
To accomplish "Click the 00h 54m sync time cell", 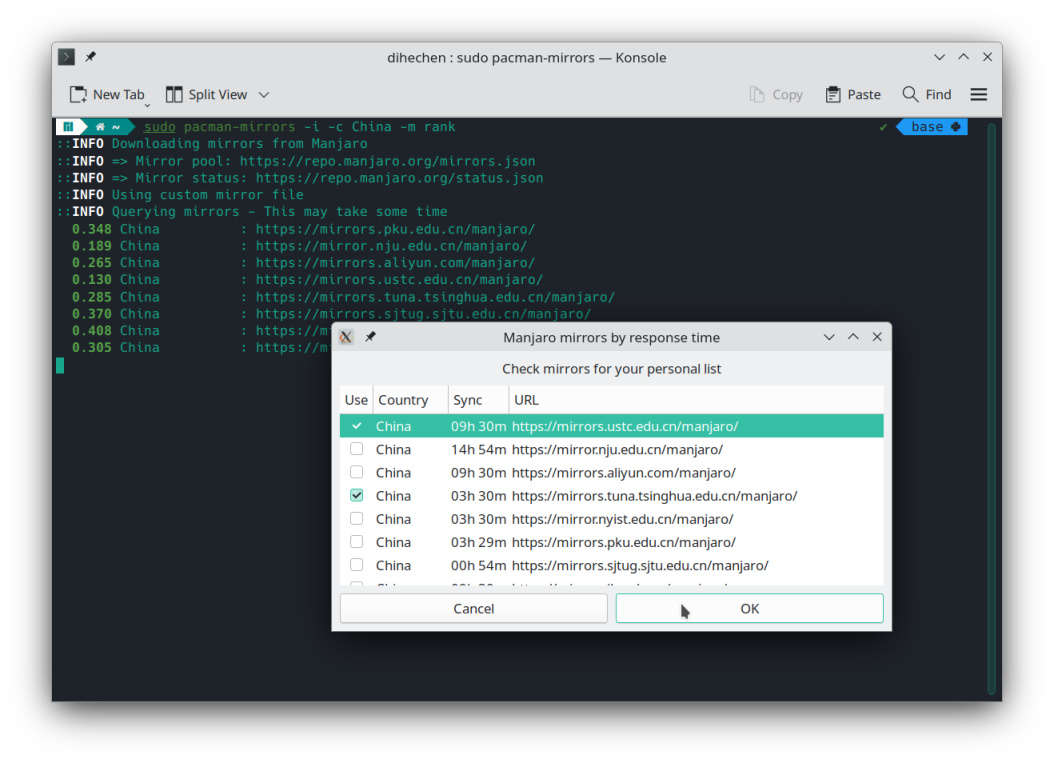I will tap(478, 565).
